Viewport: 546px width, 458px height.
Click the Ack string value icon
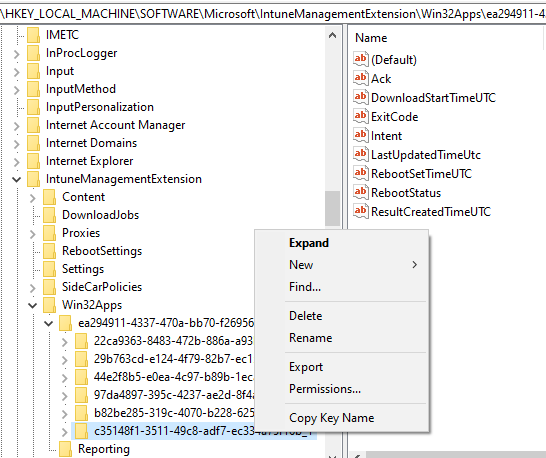[x=360, y=78]
